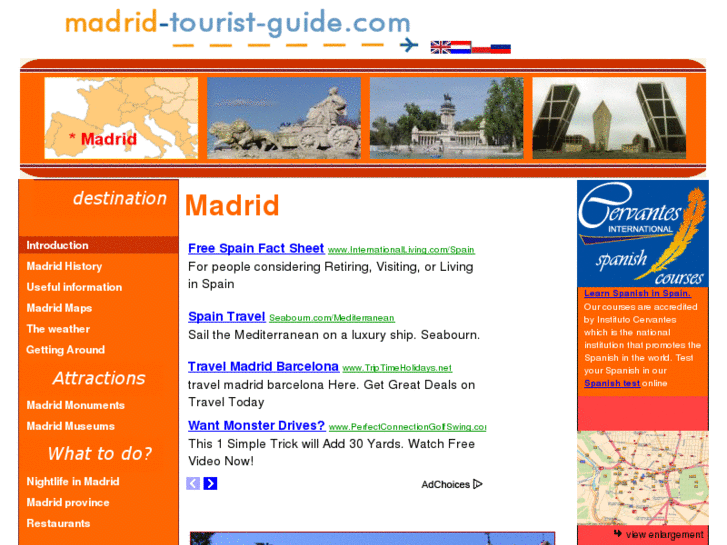This screenshot has width=727, height=545.
Task: Click the Madrid page heading
Action: pyautogui.click(x=232, y=205)
